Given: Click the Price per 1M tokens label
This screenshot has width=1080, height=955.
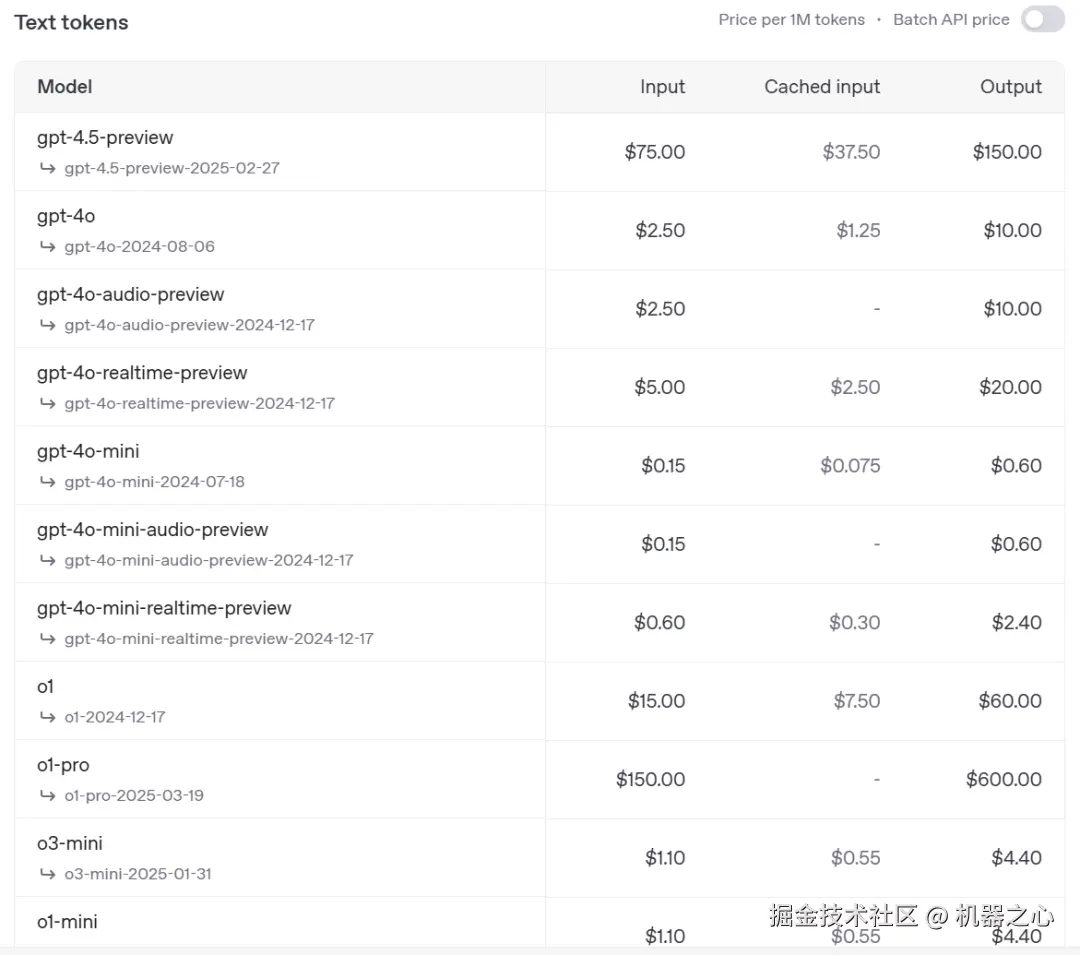Looking at the screenshot, I should [x=791, y=20].
